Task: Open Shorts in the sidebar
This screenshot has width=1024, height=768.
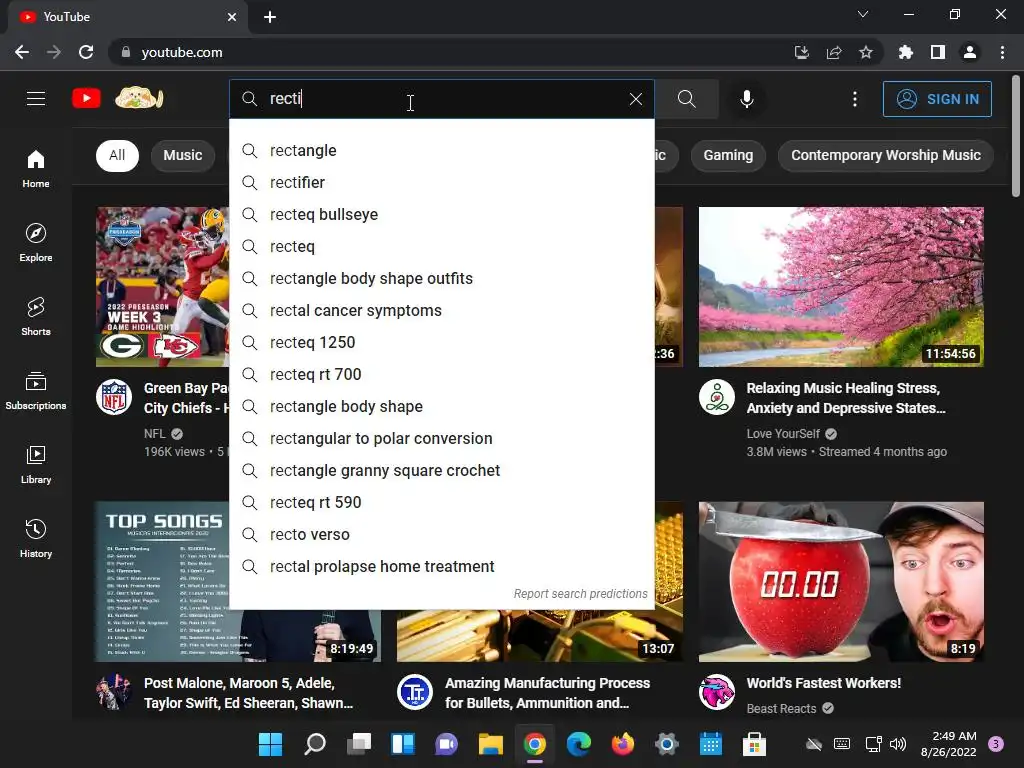Action: pos(36,316)
